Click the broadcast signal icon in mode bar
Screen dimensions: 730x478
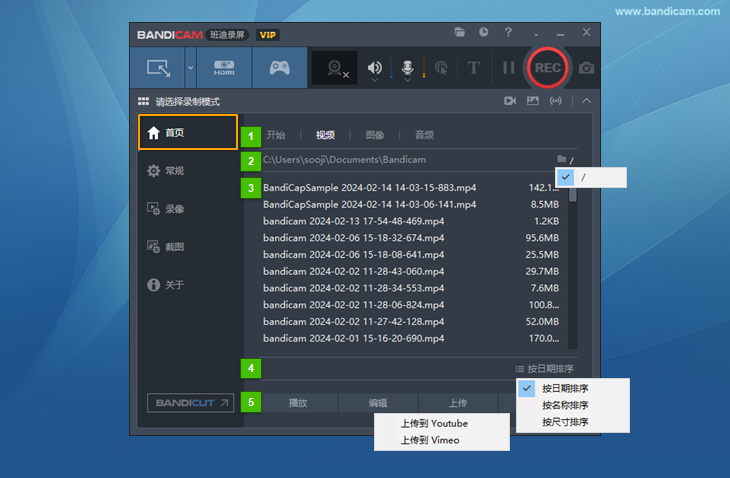point(555,101)
